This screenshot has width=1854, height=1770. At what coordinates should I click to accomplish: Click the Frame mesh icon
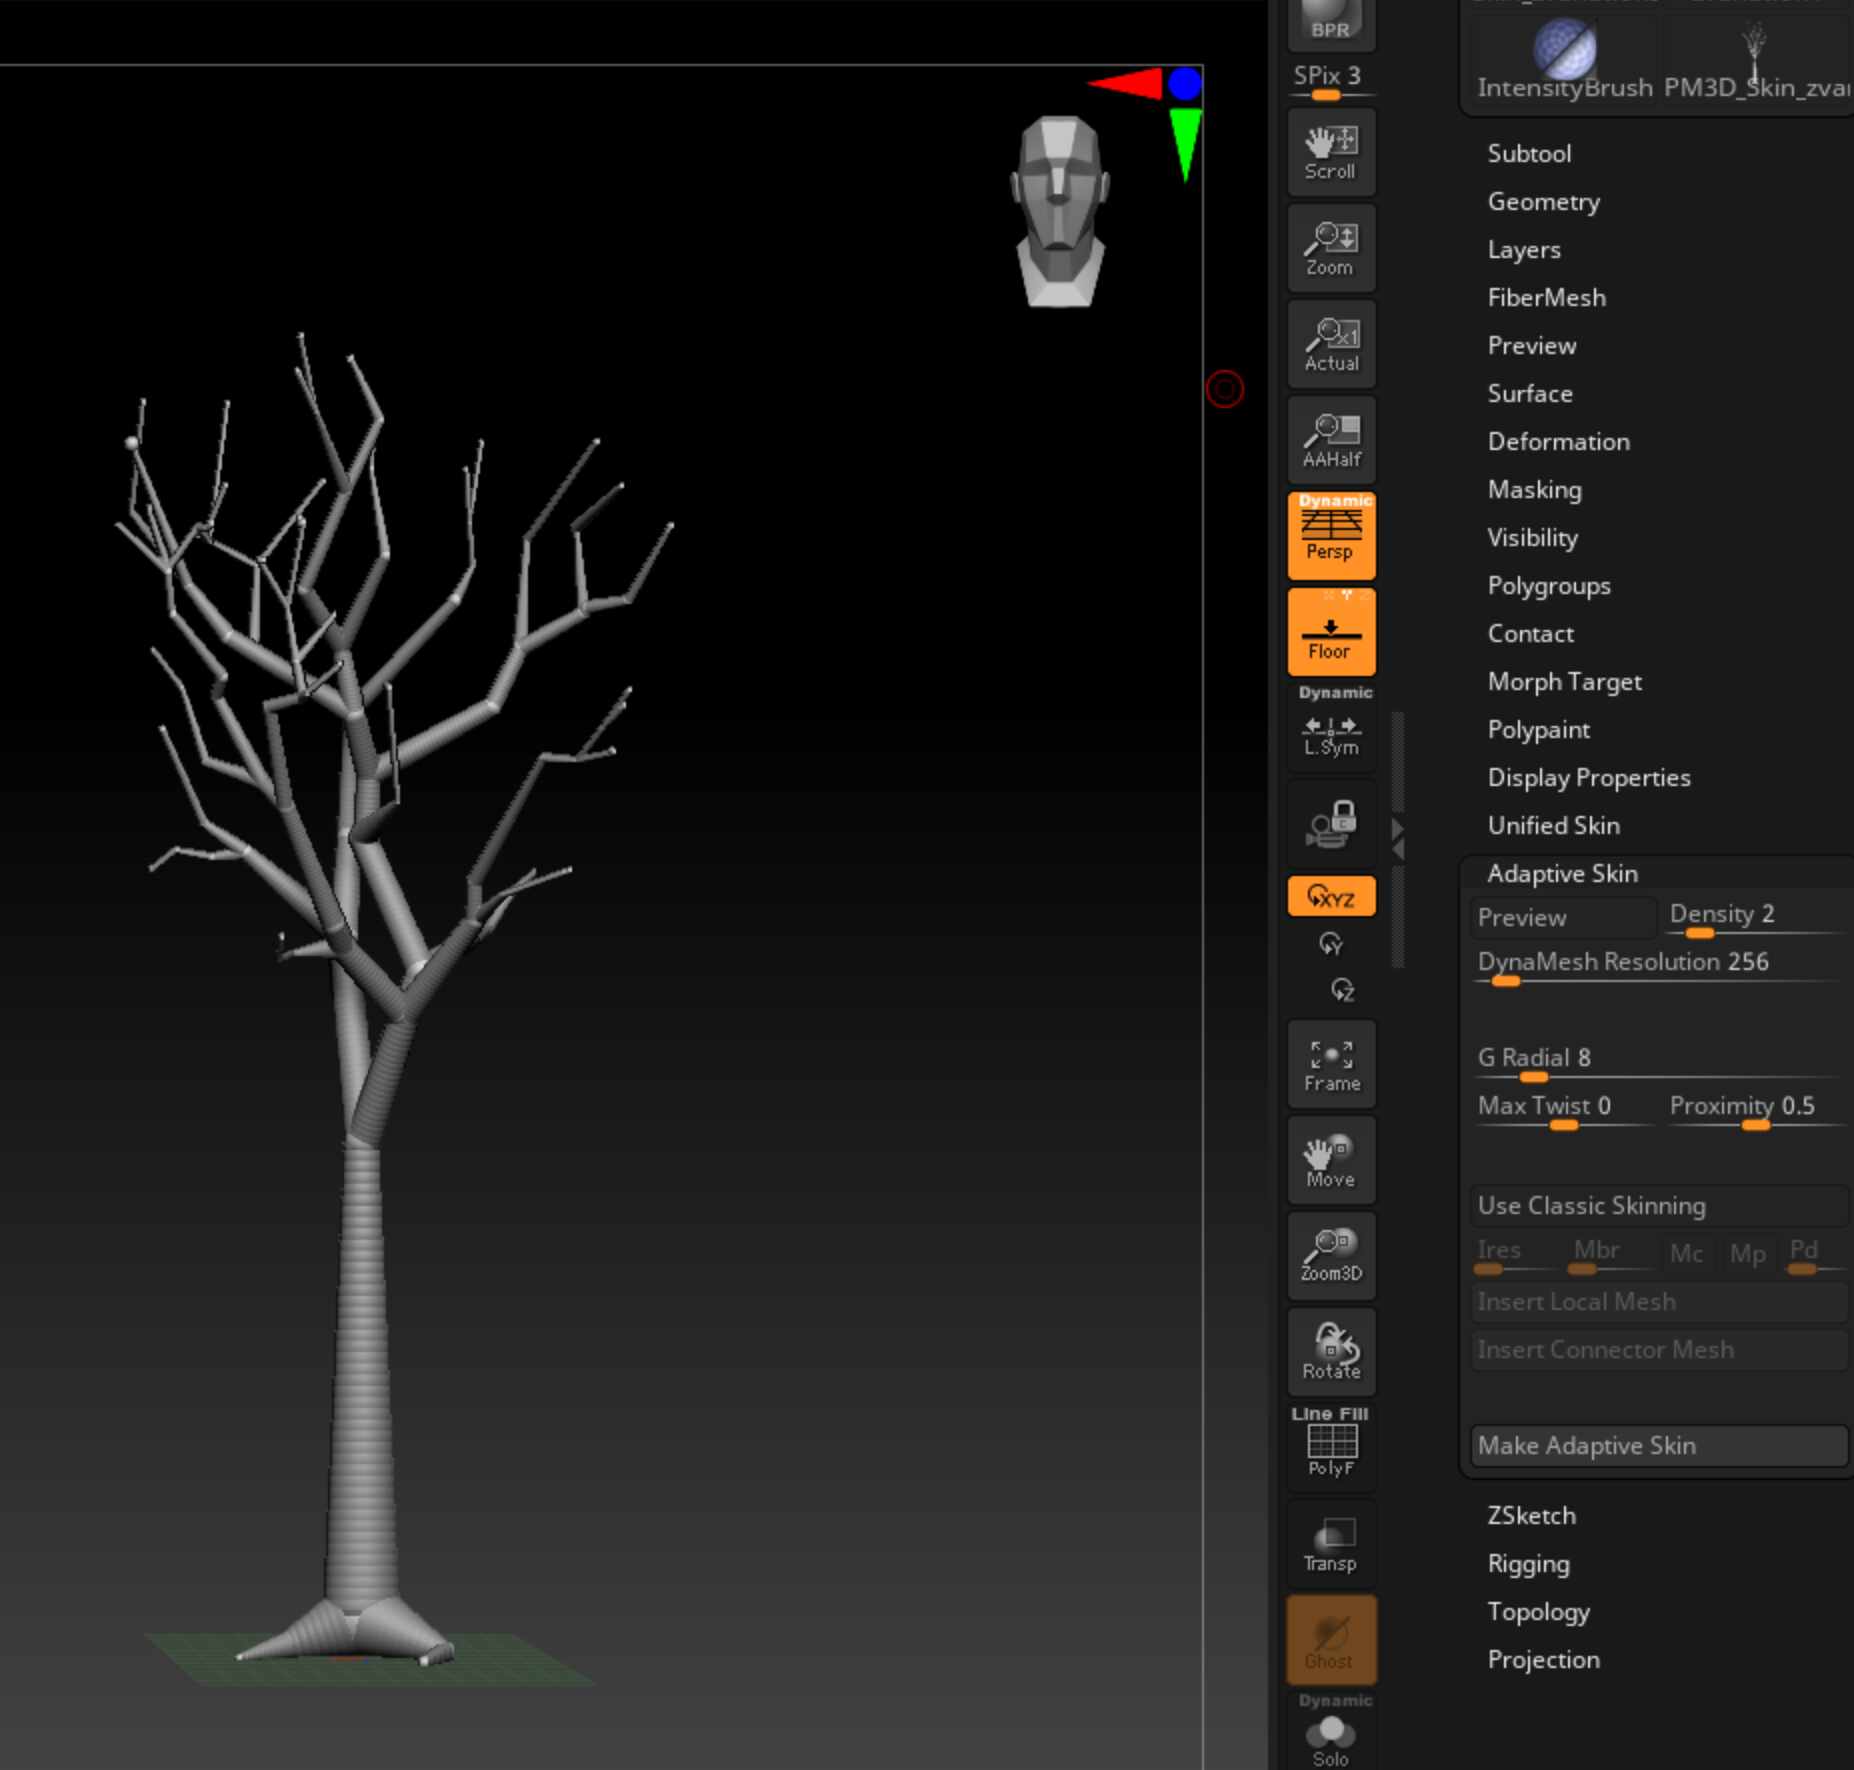[x=1331, y=1066]
